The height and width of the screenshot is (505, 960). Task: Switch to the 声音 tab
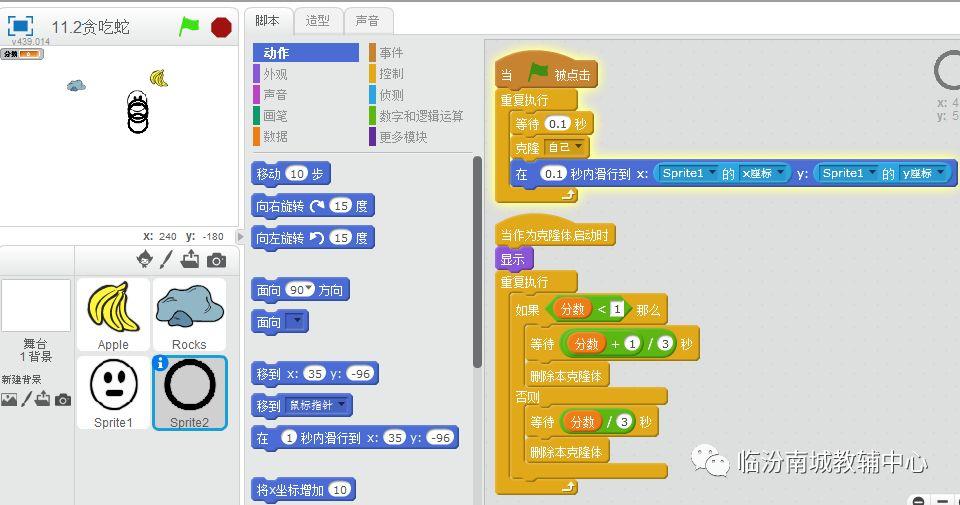pyautogui.click(x=367, y=20)
